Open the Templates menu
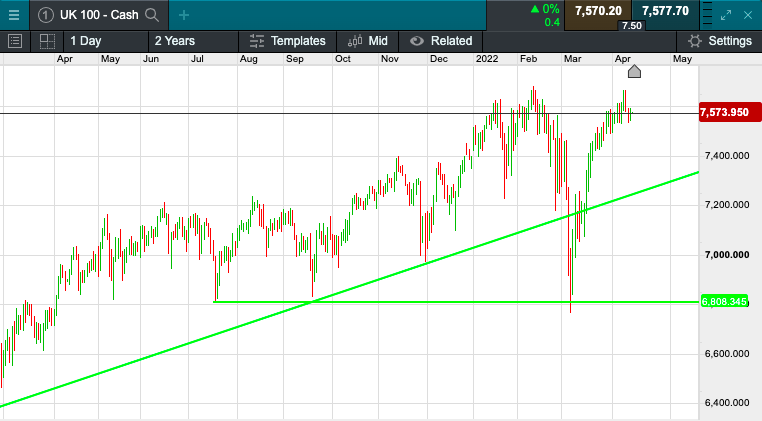Viewport: 762px width, 421px height. pyautogui.click(x=288, y=41)
